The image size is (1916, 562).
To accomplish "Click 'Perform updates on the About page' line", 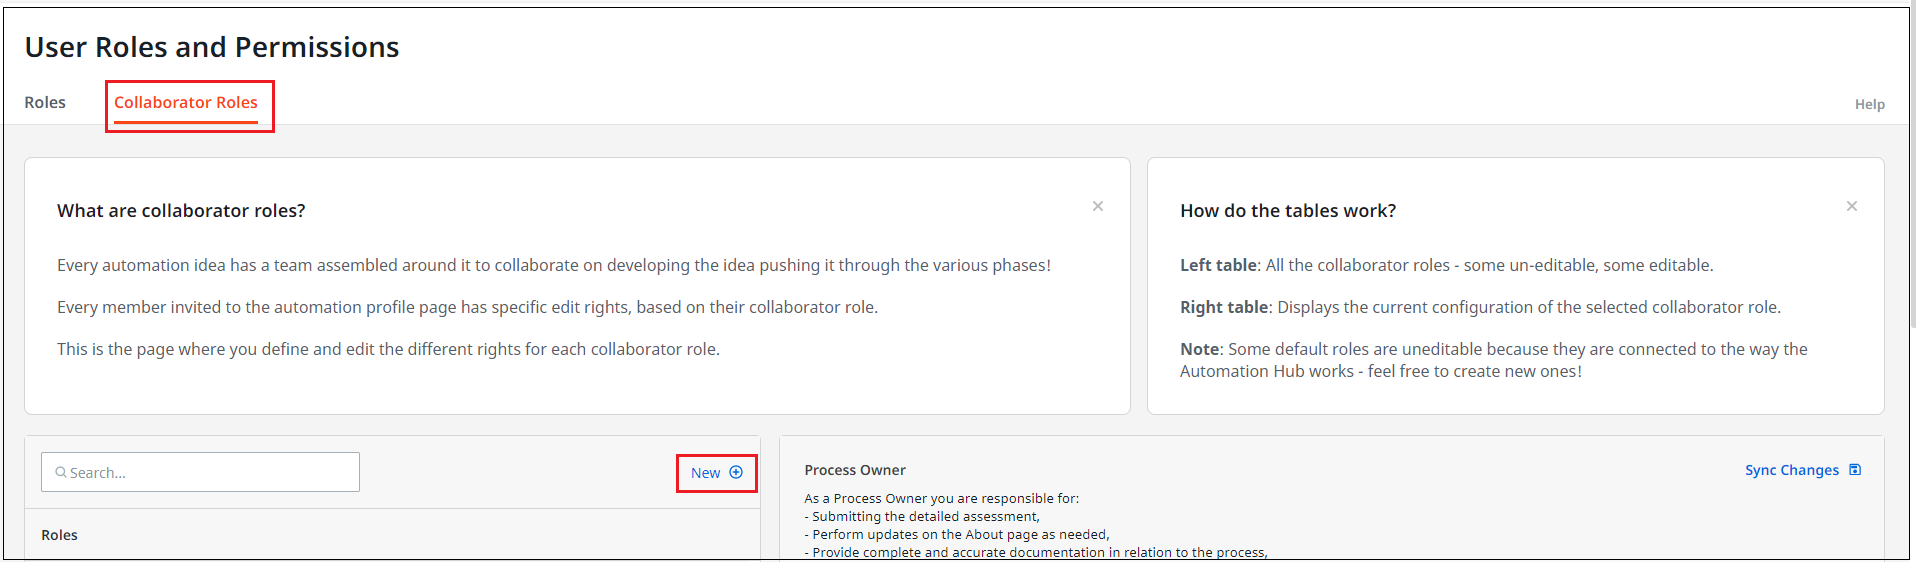I will [x=957, y=535].
